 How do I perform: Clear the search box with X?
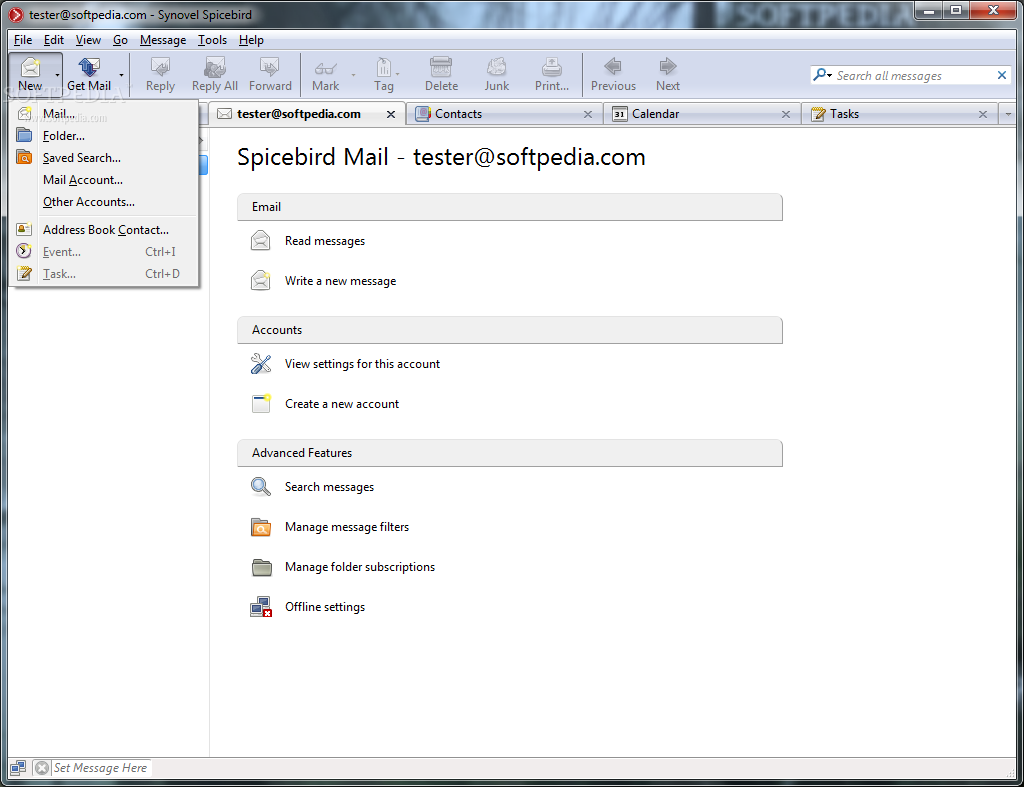click(x=1002, y=76)
